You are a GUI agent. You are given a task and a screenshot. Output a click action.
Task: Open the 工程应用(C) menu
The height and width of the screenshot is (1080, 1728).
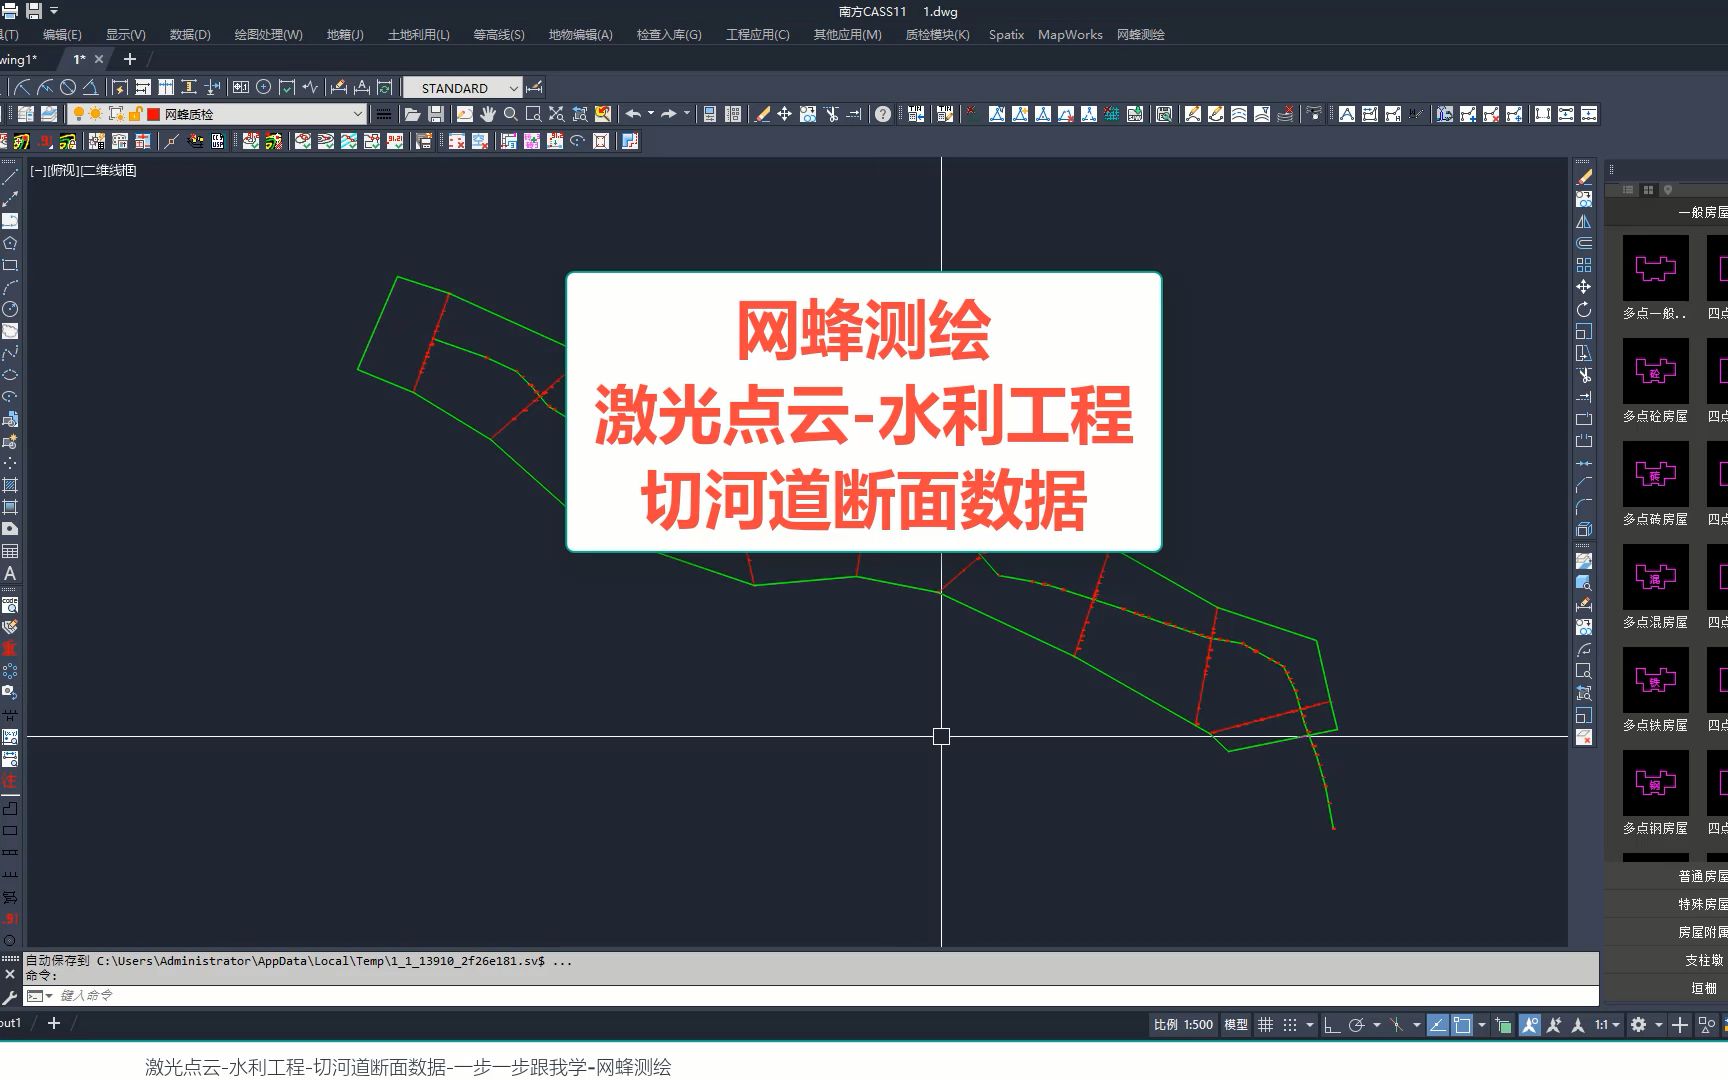(758, 34)
